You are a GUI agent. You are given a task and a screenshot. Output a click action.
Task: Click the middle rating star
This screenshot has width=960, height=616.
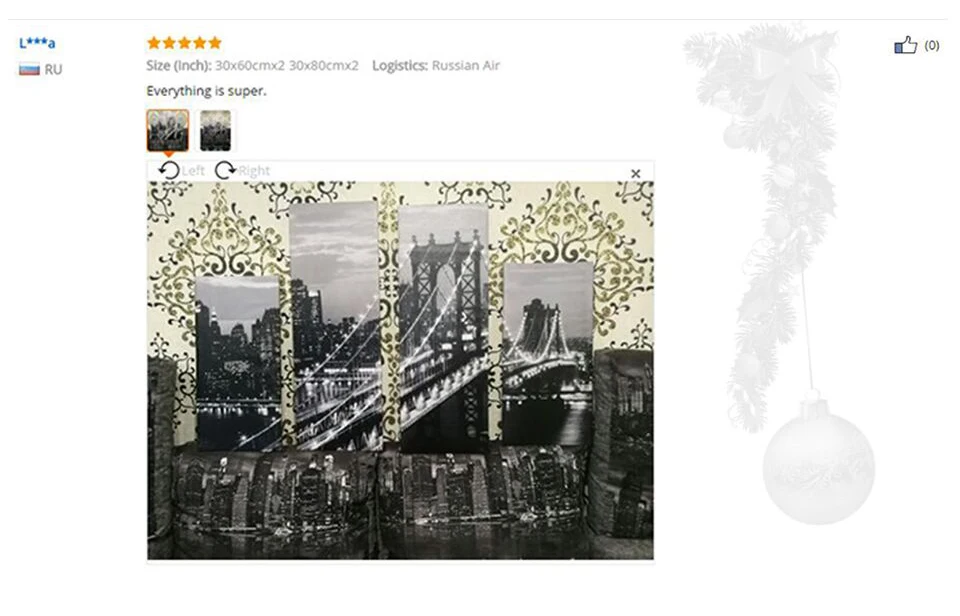coord(184,42)
